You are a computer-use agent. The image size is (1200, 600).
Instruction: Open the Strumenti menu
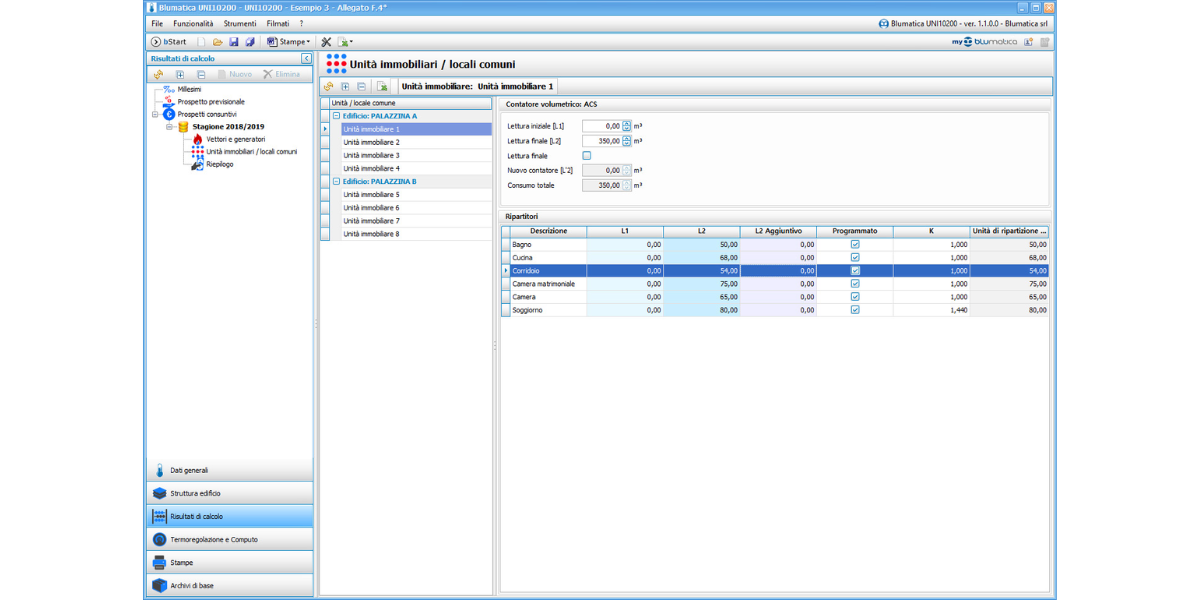point(239,23)
